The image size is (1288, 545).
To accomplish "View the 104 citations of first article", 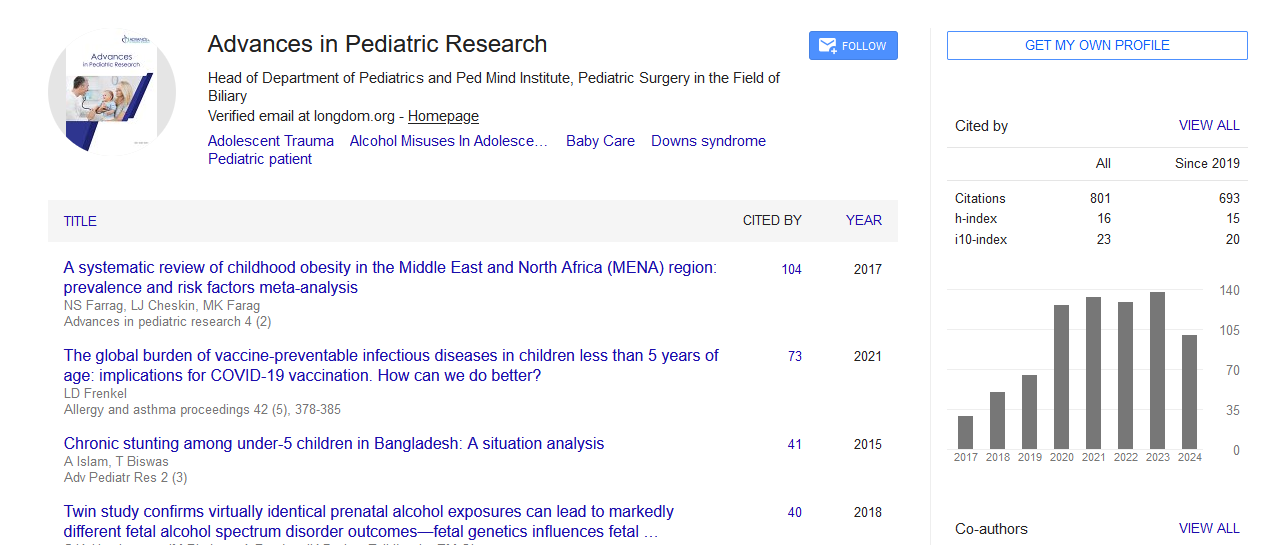I will tap(791, 269).
